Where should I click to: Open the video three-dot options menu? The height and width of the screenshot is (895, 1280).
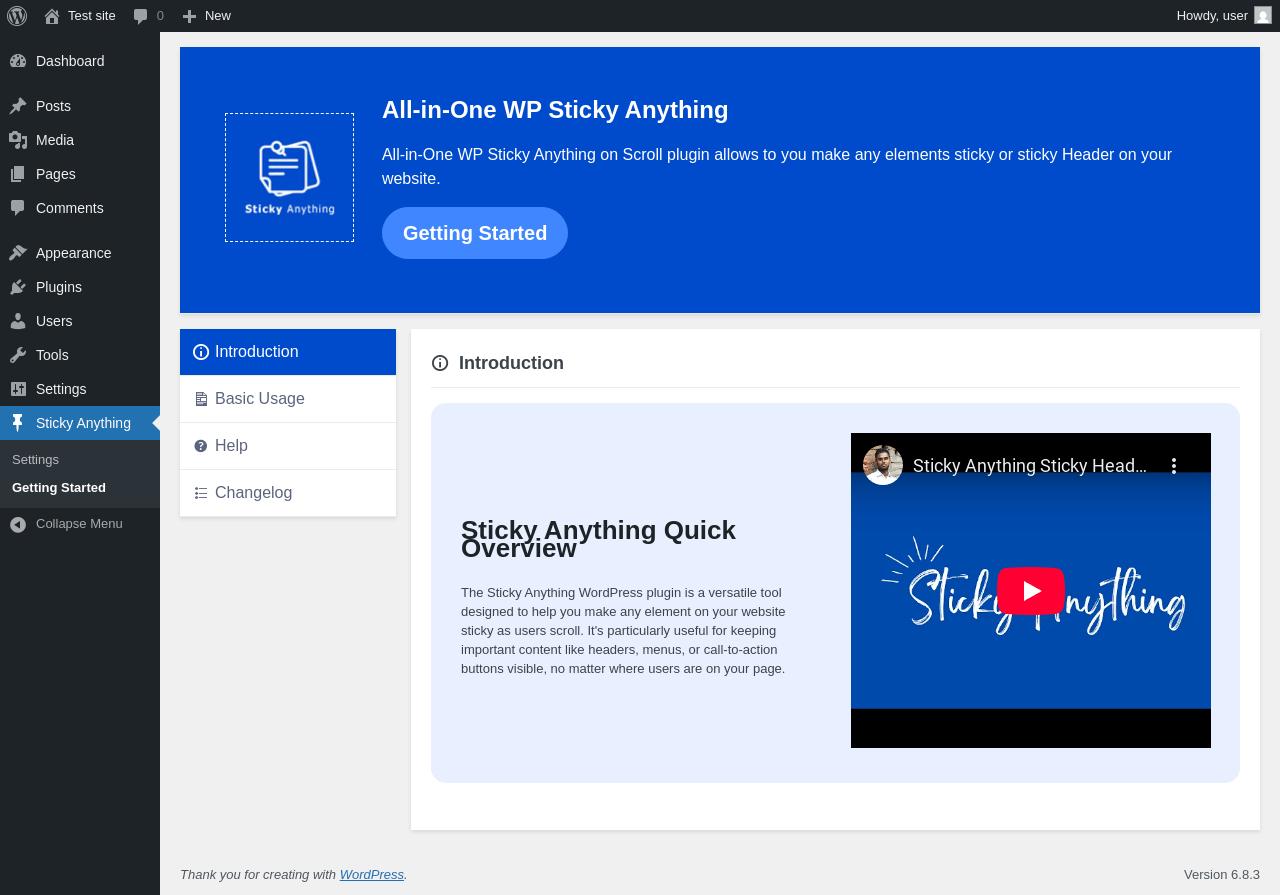[x=1174, y=466]
